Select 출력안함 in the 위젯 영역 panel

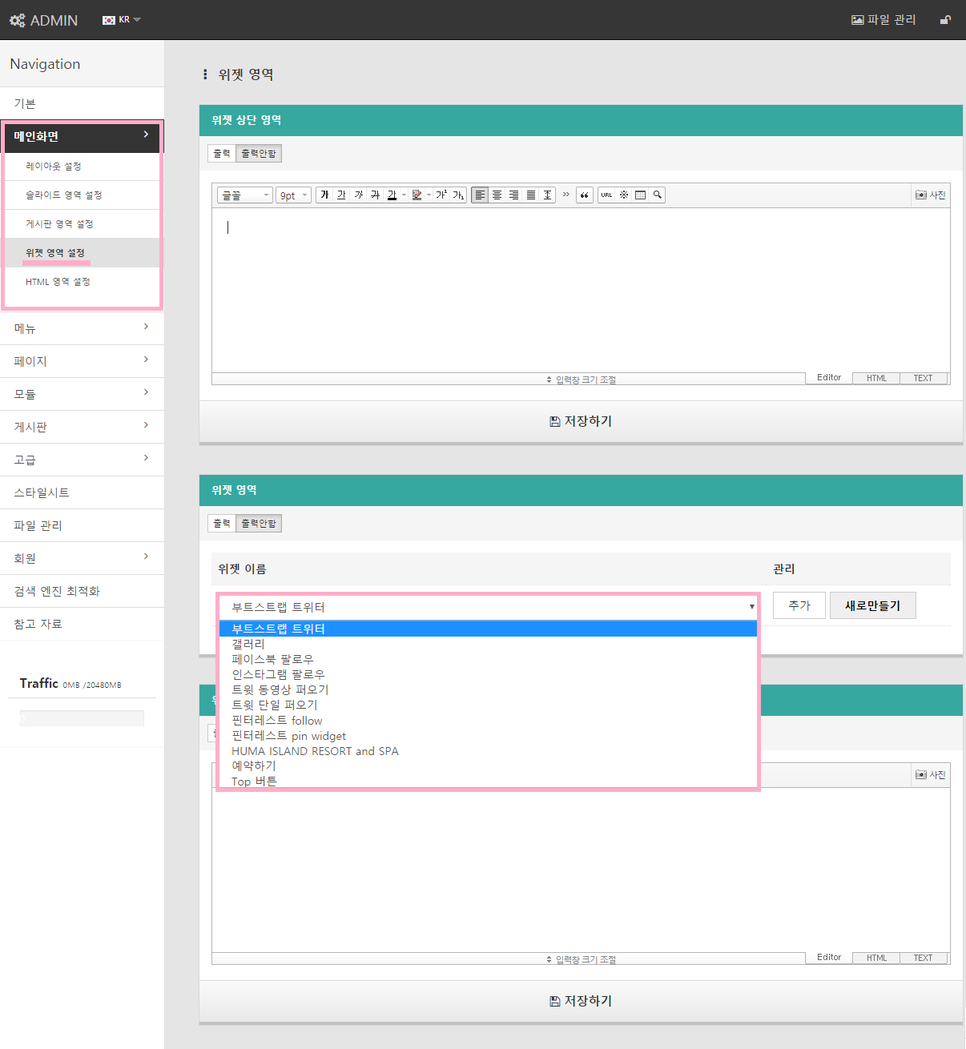259,523
